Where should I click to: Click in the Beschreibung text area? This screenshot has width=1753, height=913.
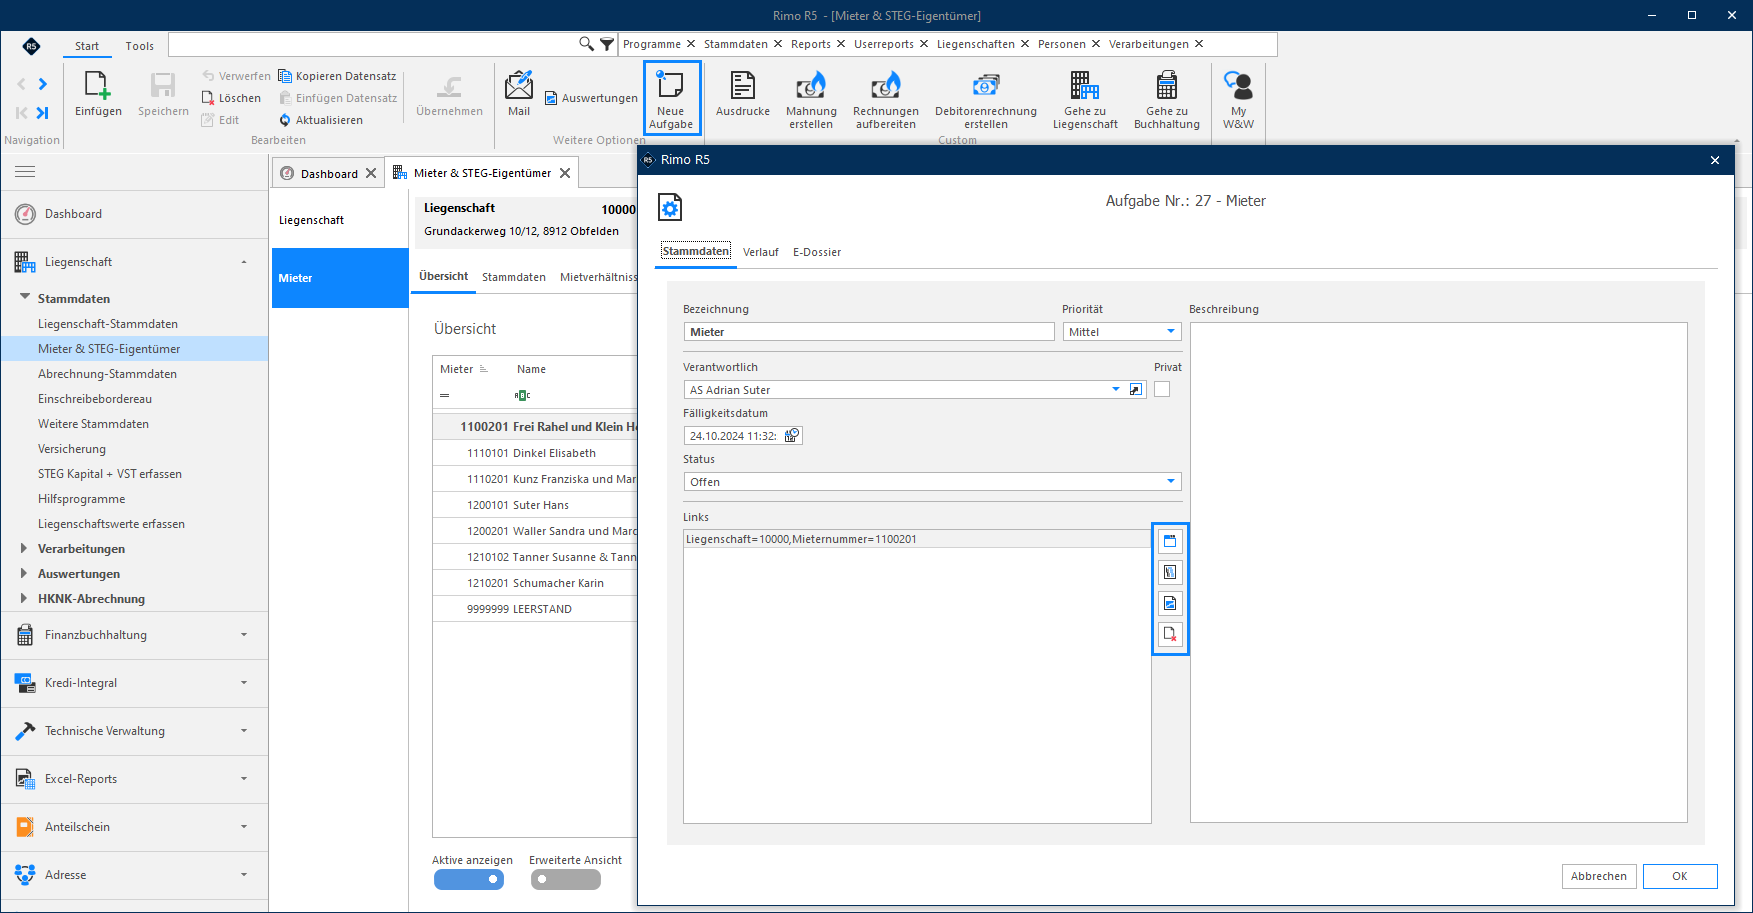pyautogui.click(x=1438, y=572)
